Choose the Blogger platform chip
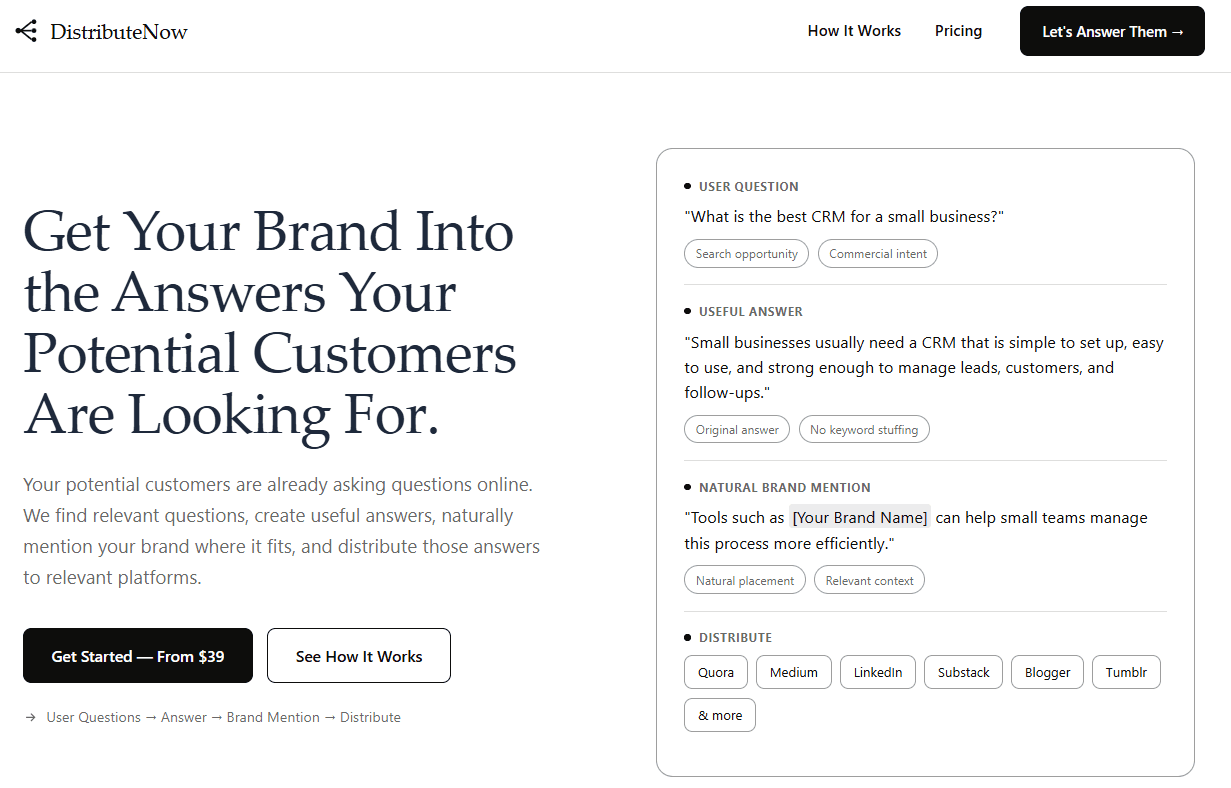This screenshot has height=788, width=1231. [1048, 672]
